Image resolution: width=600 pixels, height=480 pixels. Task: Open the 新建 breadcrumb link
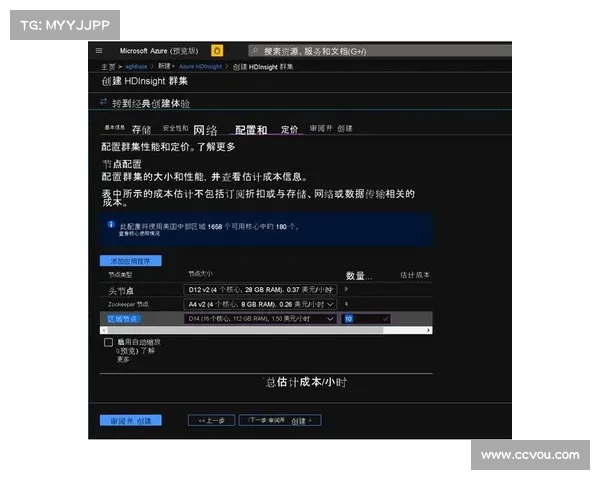pos(164,66)
